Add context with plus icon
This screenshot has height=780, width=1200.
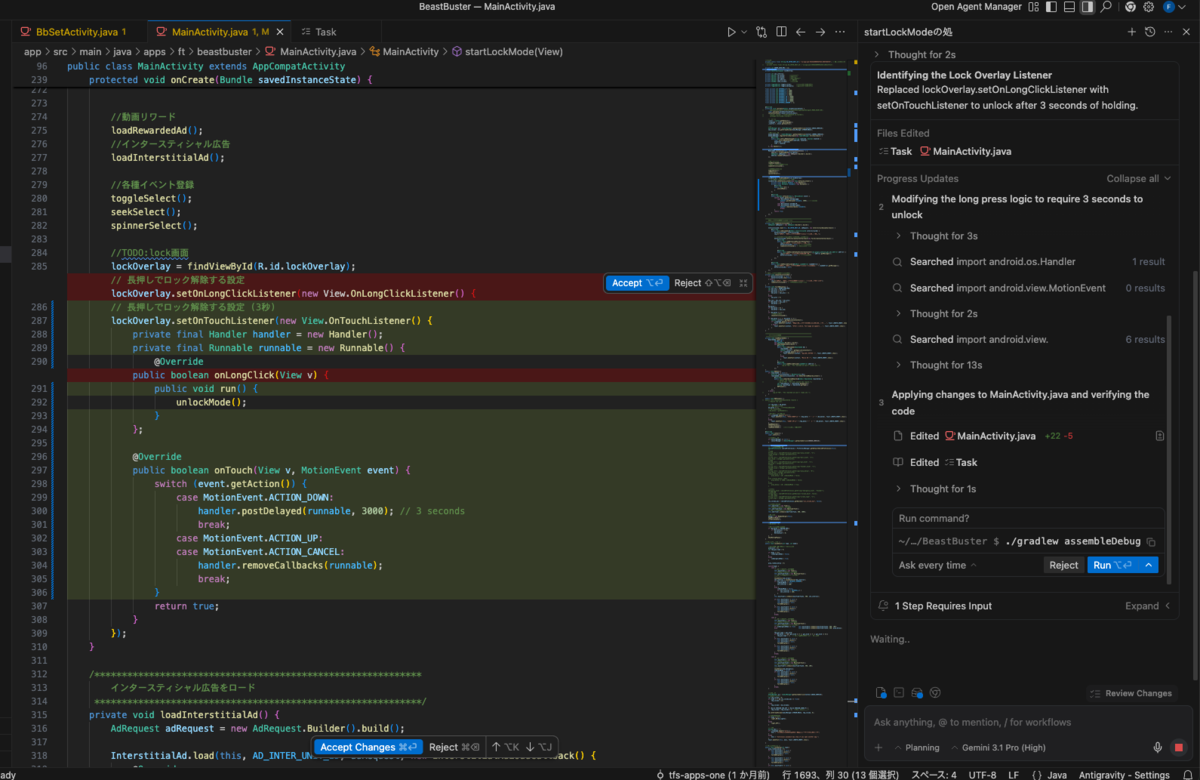879,748
